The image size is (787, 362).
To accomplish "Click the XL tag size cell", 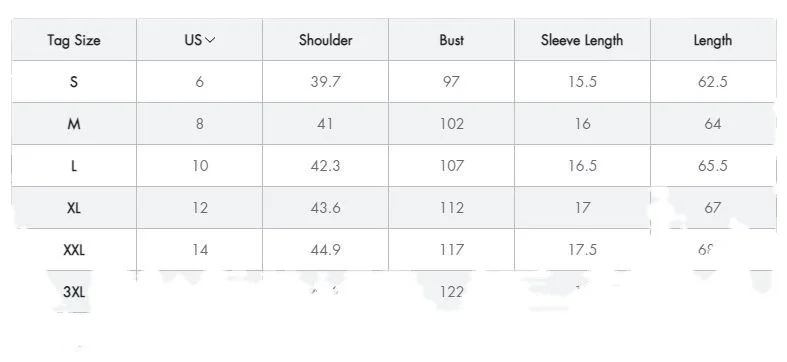I will click(x=74, y=208).
